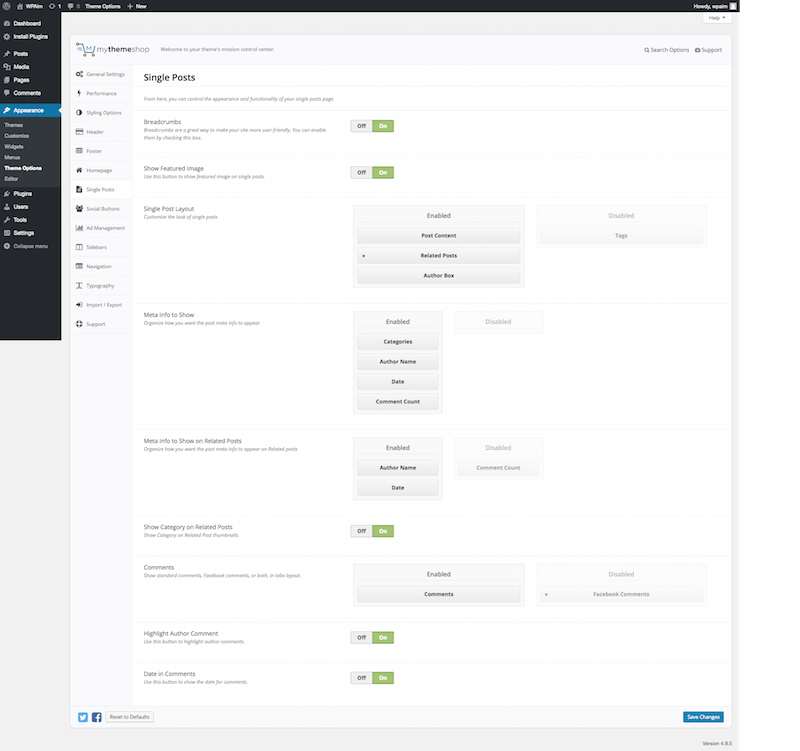This screenshot has height=751, width=800.
Task: Click the WordPress logo in admin bar
Action: 7,6
